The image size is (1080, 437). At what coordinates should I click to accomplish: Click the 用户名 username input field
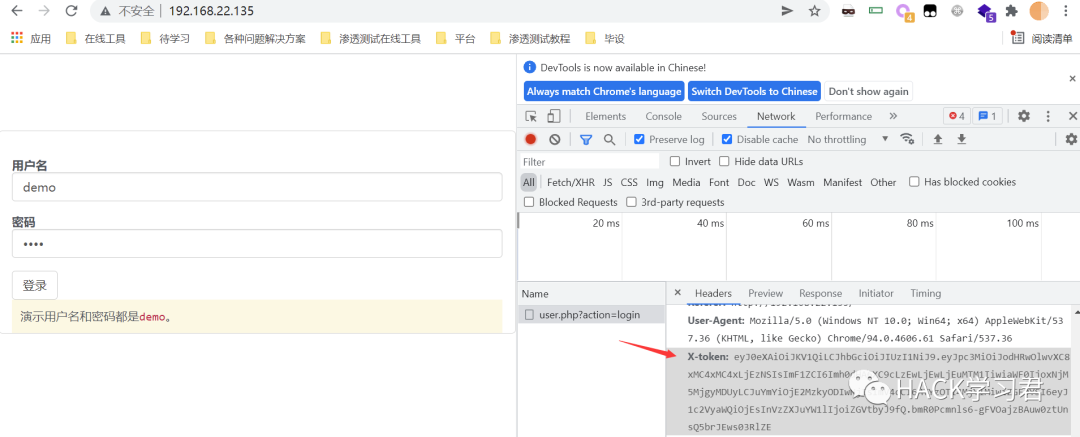[x=257, y=187]
